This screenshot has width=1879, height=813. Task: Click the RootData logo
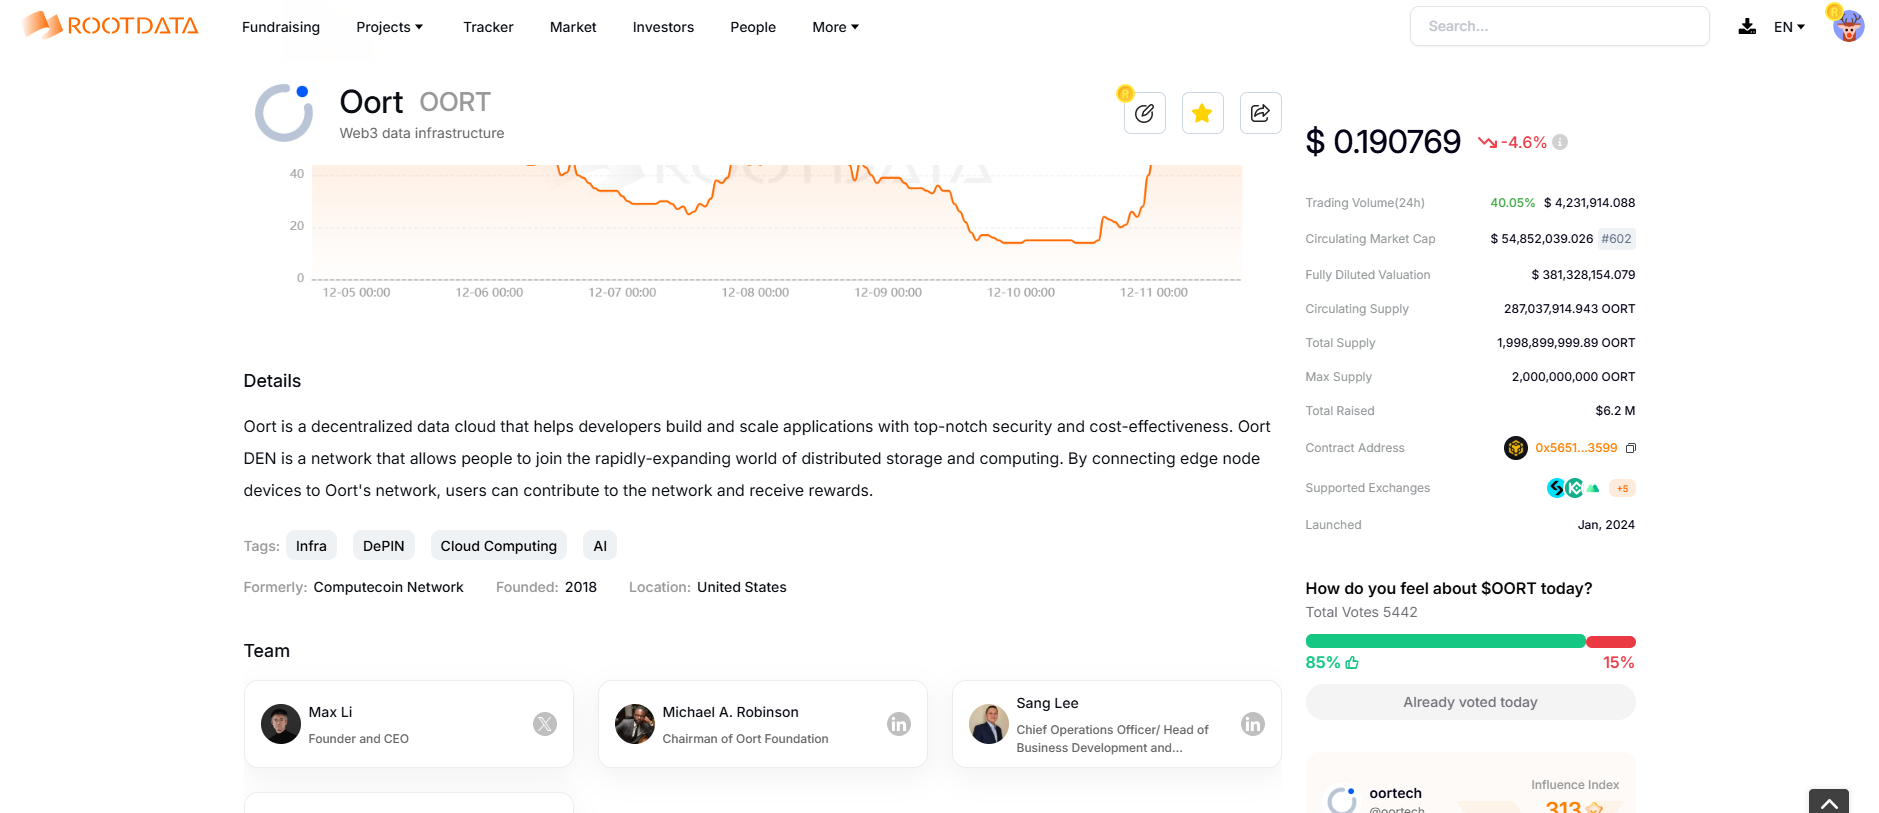tap(110, 25)
